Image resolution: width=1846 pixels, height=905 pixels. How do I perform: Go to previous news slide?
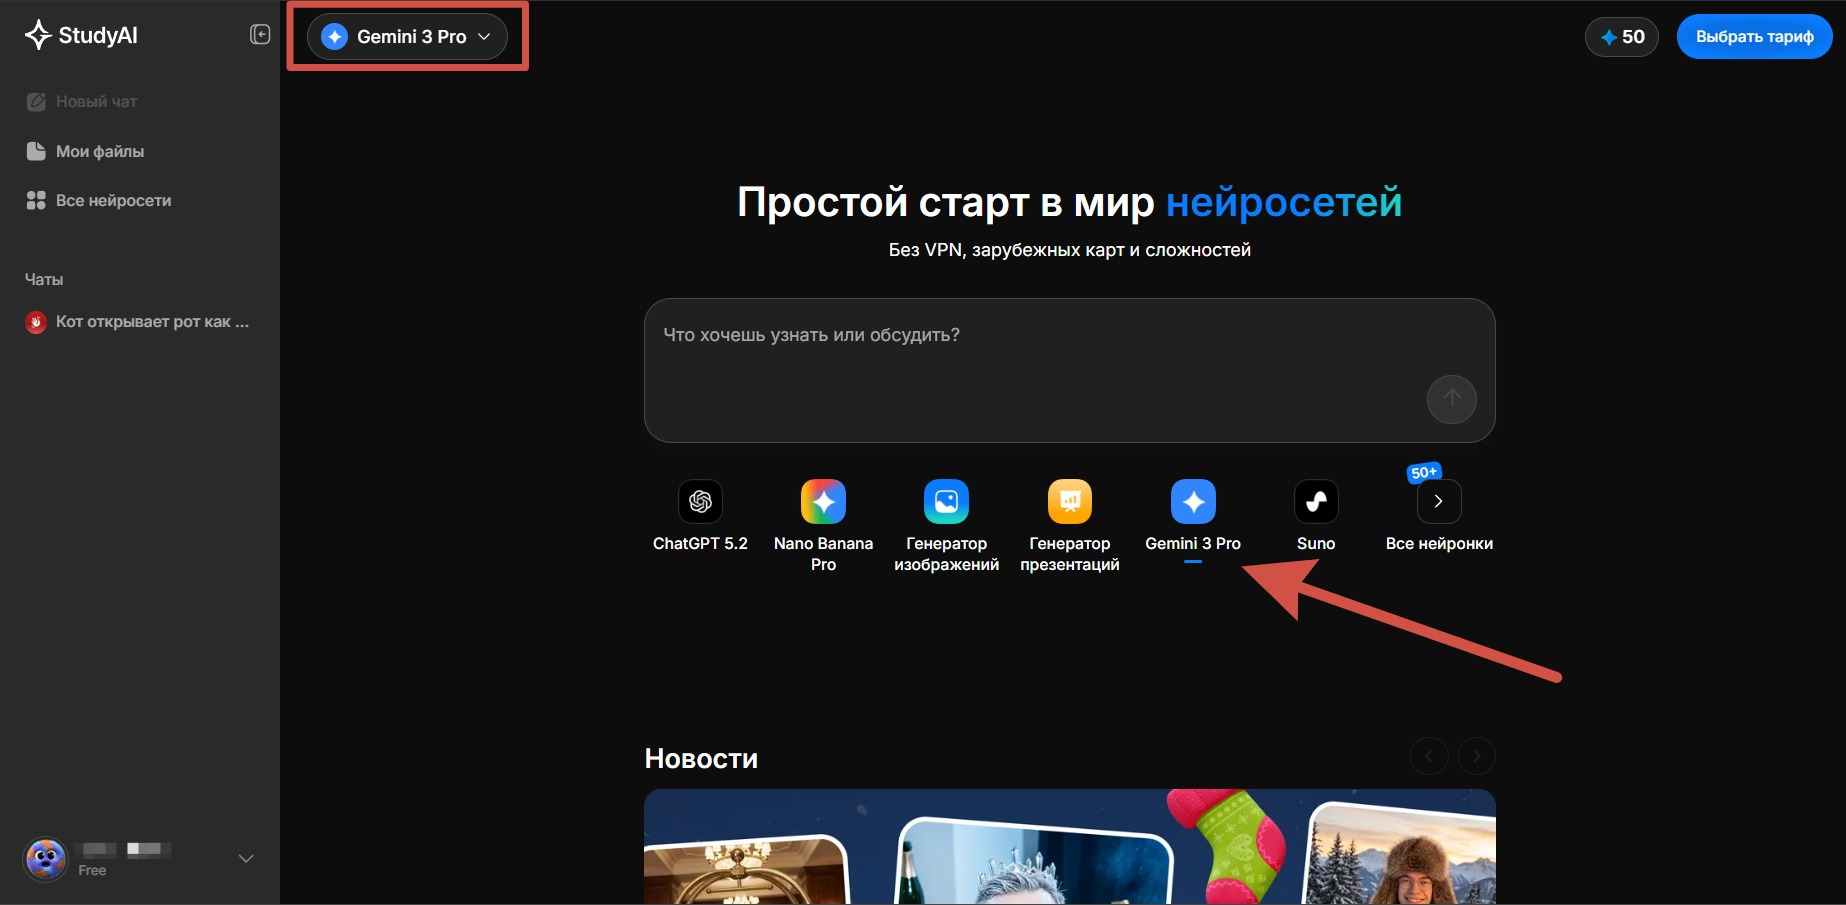[x=1429, y=756]
